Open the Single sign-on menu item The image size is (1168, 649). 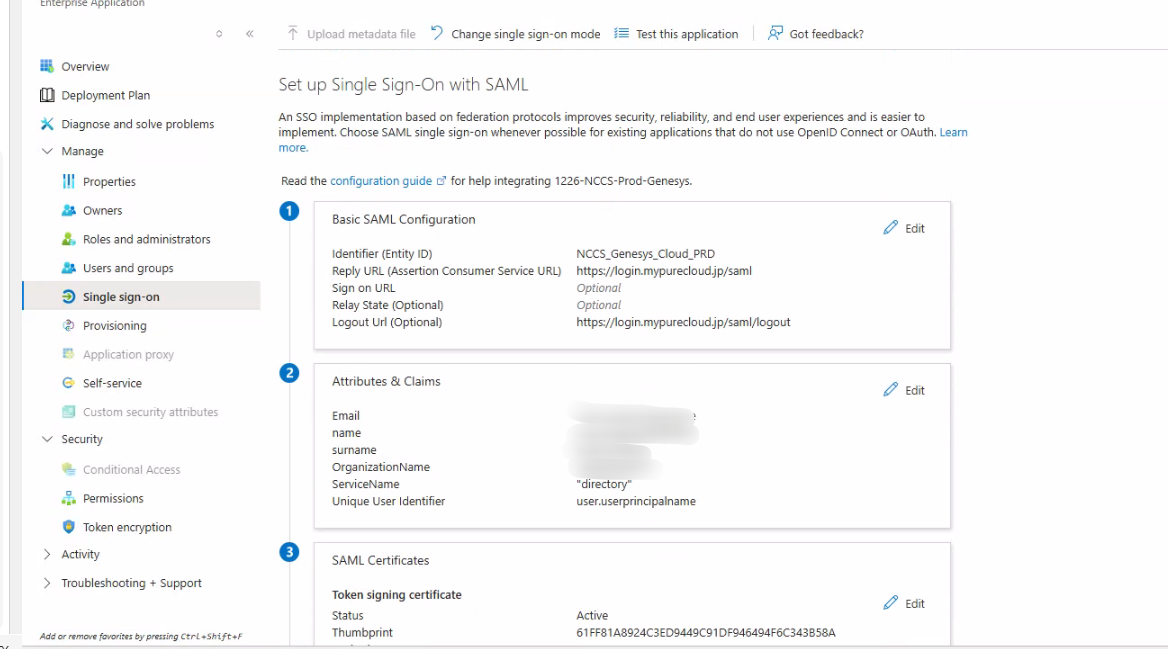tap(121, 297)
